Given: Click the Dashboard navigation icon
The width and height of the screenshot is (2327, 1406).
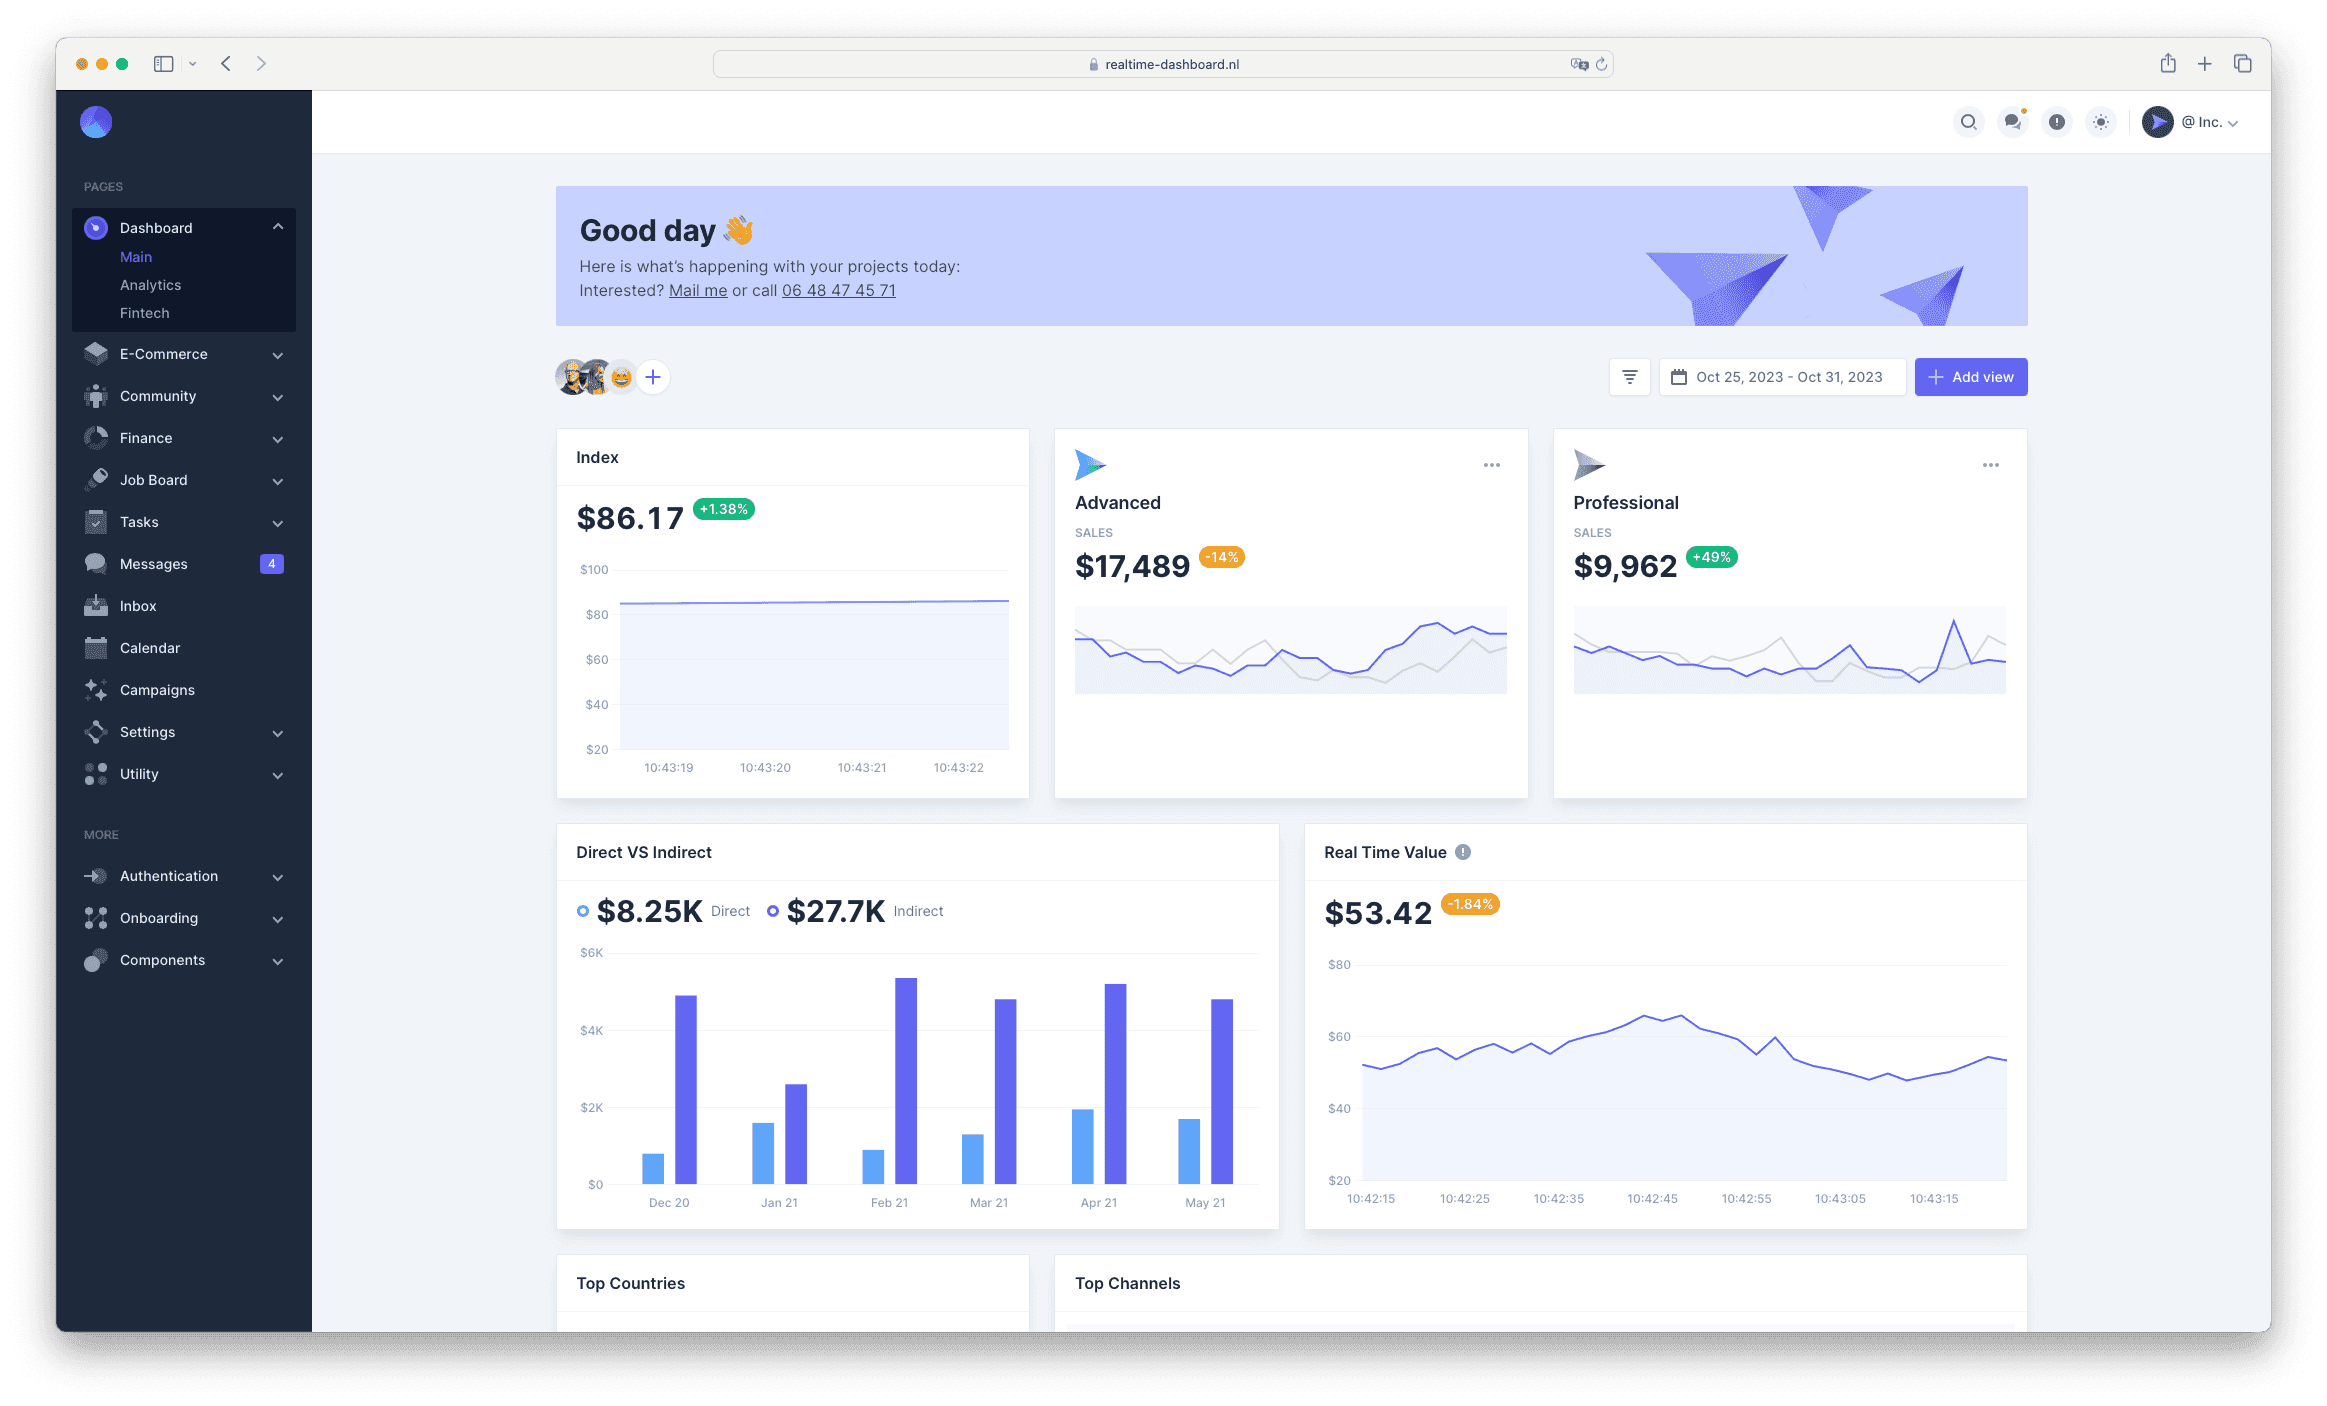Looking at the screenshot, I should [95, 226].
